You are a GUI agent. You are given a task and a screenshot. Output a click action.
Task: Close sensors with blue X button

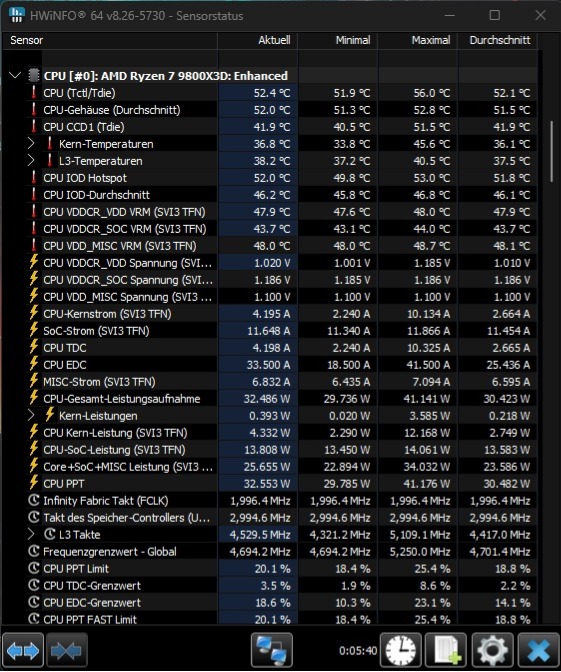point(538,651)
